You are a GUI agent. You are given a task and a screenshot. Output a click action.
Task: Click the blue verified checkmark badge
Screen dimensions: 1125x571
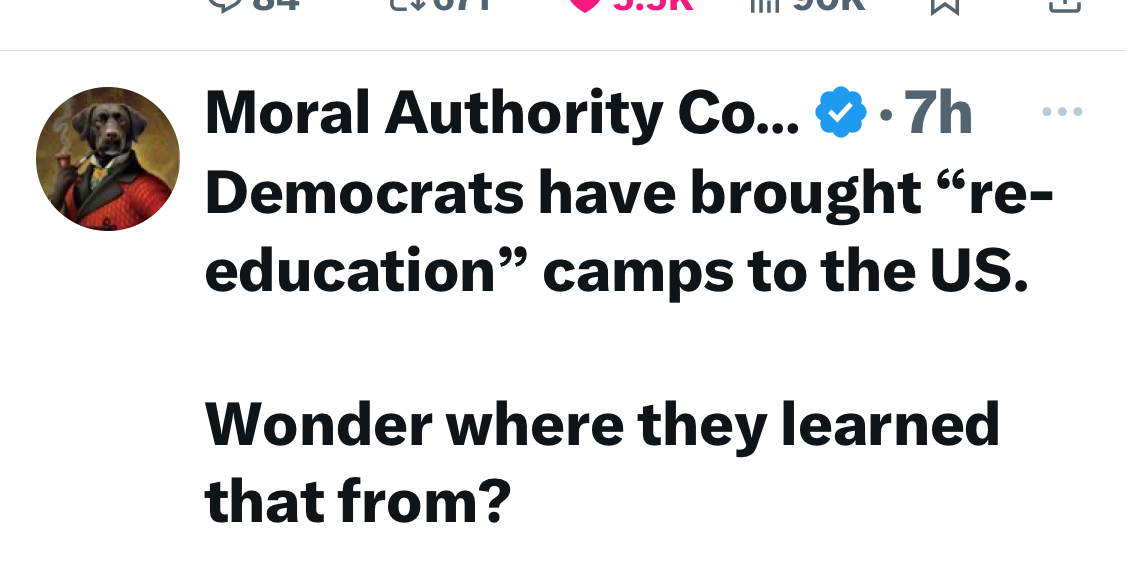click(x=841, y=112)
